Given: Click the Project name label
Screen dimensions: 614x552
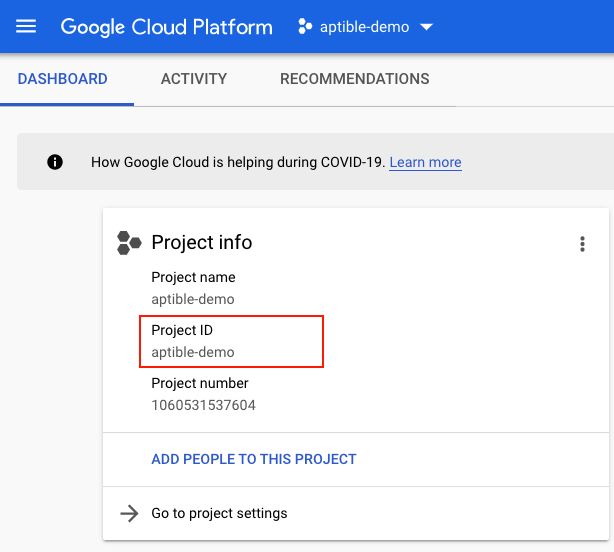Looking at the screenshot, I should coord(193,277).
